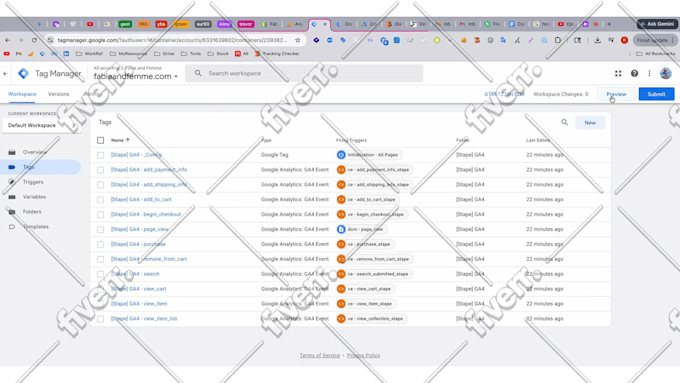The image size is (680, 383).
Task: Click the Tag Manager logo icon
Action: coord(23,73)
